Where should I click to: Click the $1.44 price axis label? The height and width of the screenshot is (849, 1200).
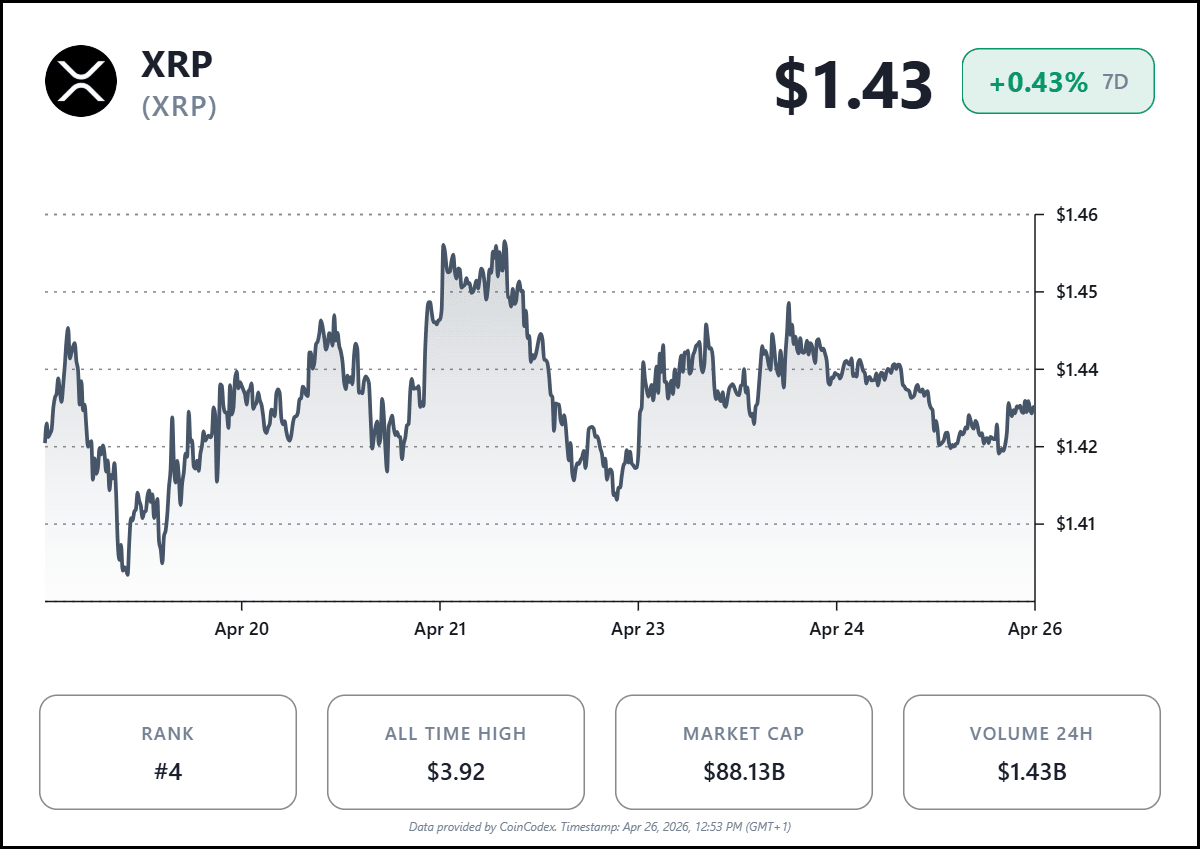[1077, 369]
